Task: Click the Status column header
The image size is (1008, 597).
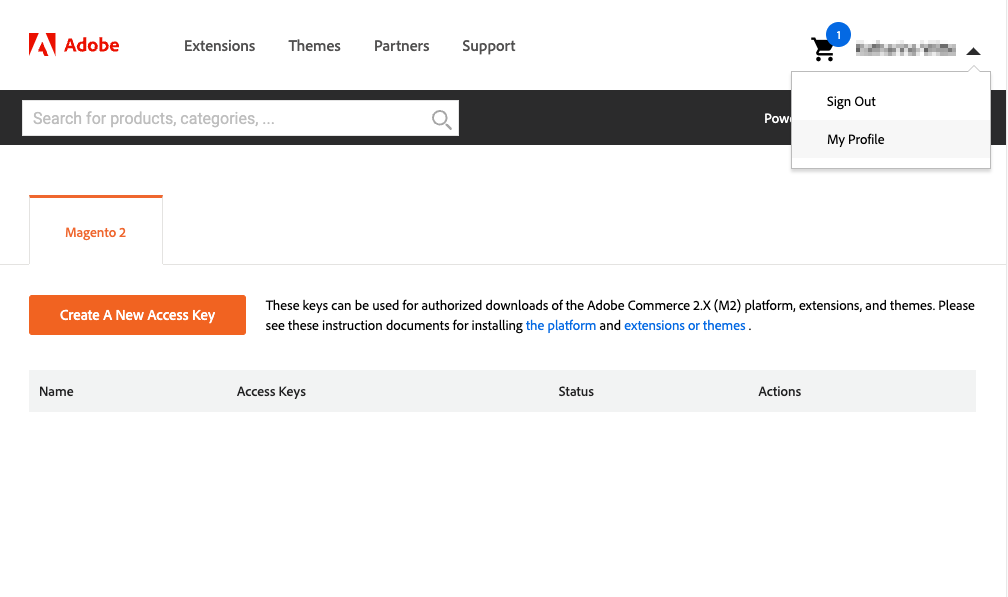Action: click(576, 391)
